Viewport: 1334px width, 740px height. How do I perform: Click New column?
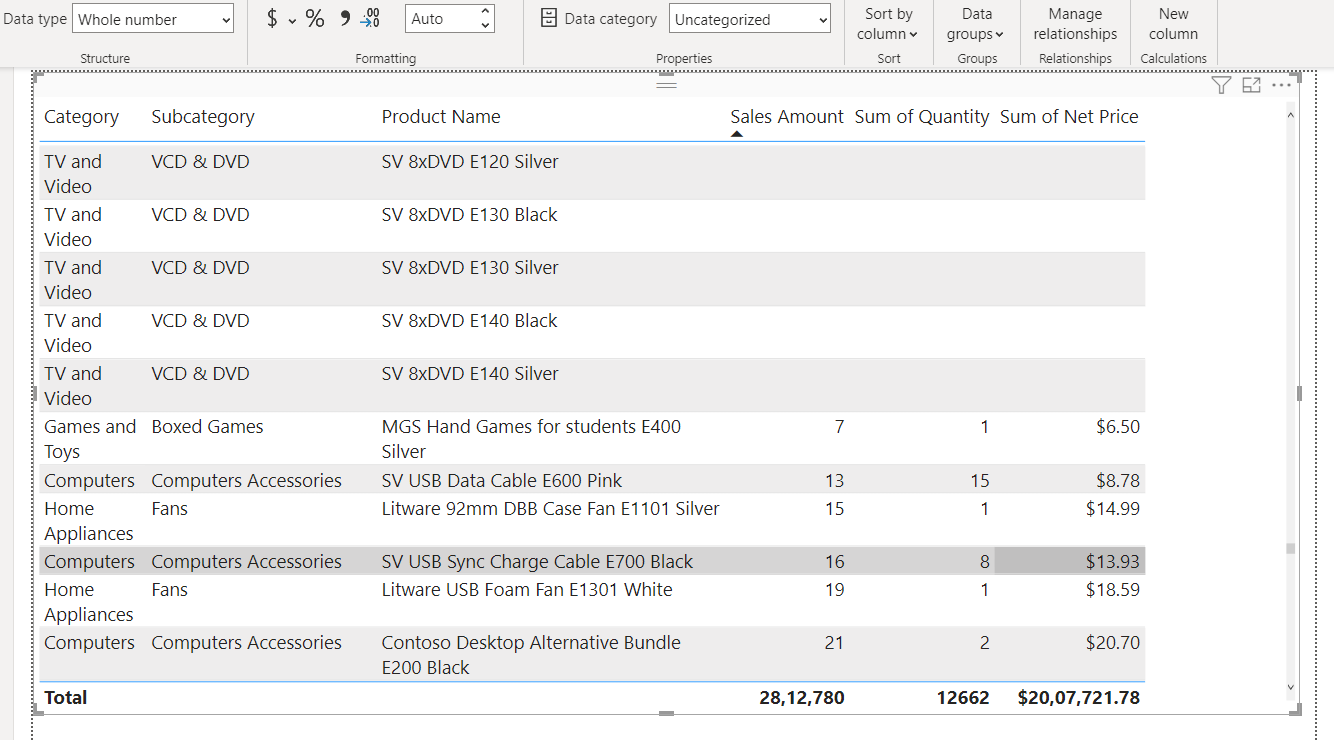click(1173, 24)
